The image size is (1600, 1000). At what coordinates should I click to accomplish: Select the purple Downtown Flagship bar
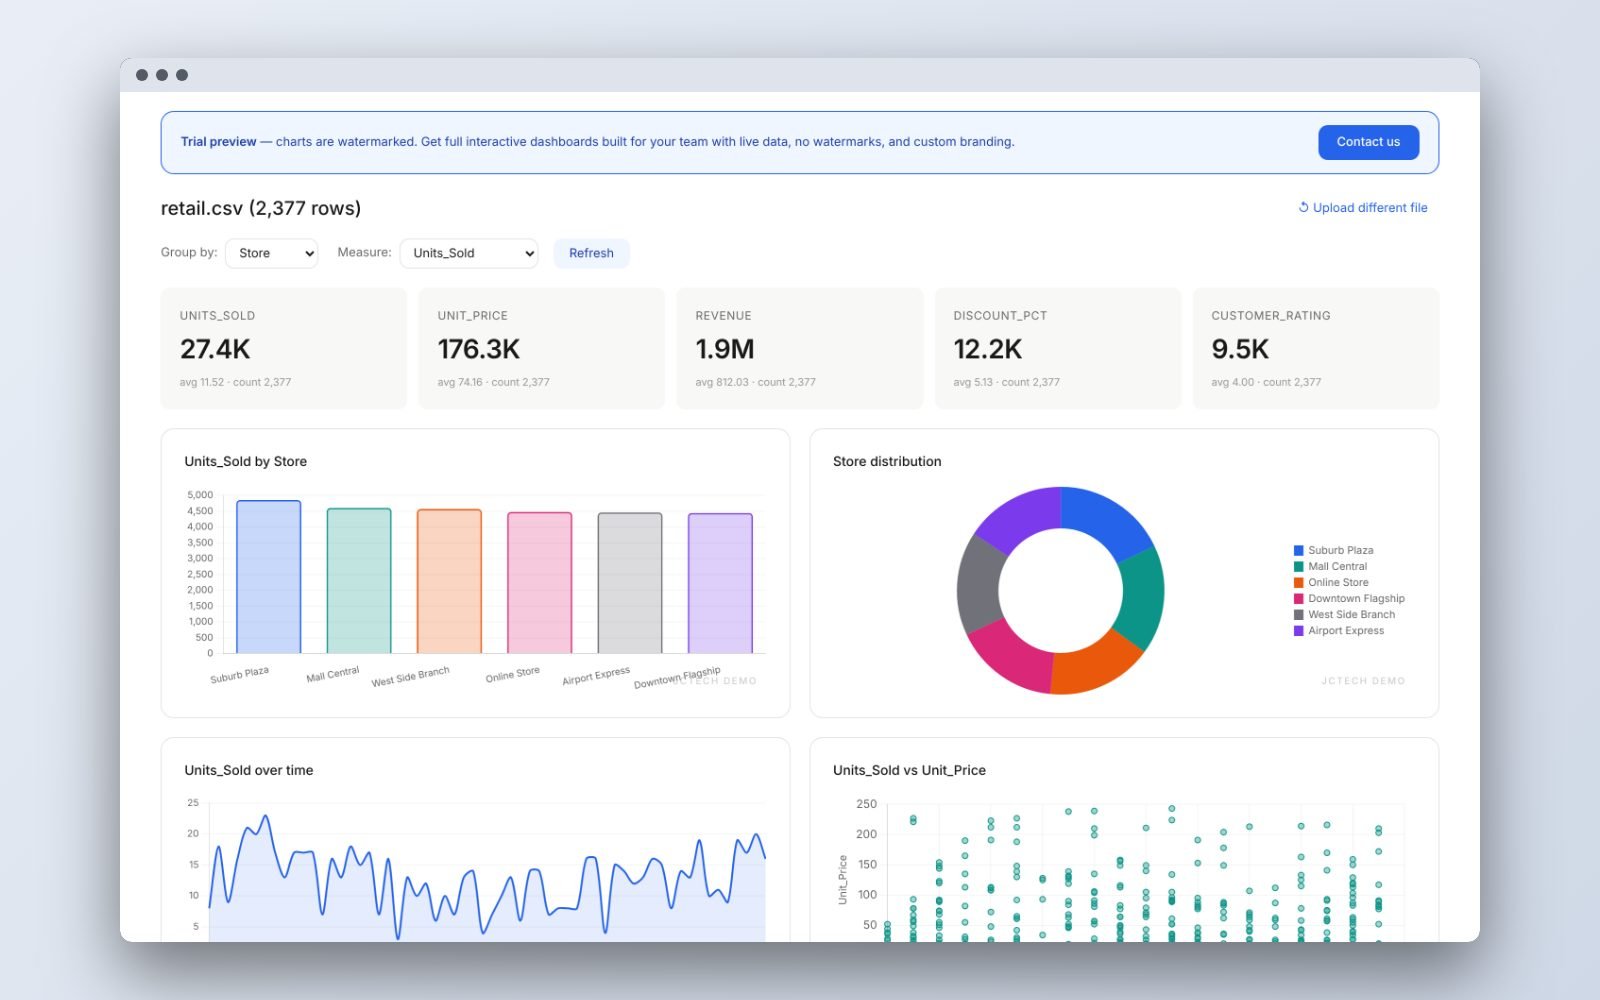[720, 584]
